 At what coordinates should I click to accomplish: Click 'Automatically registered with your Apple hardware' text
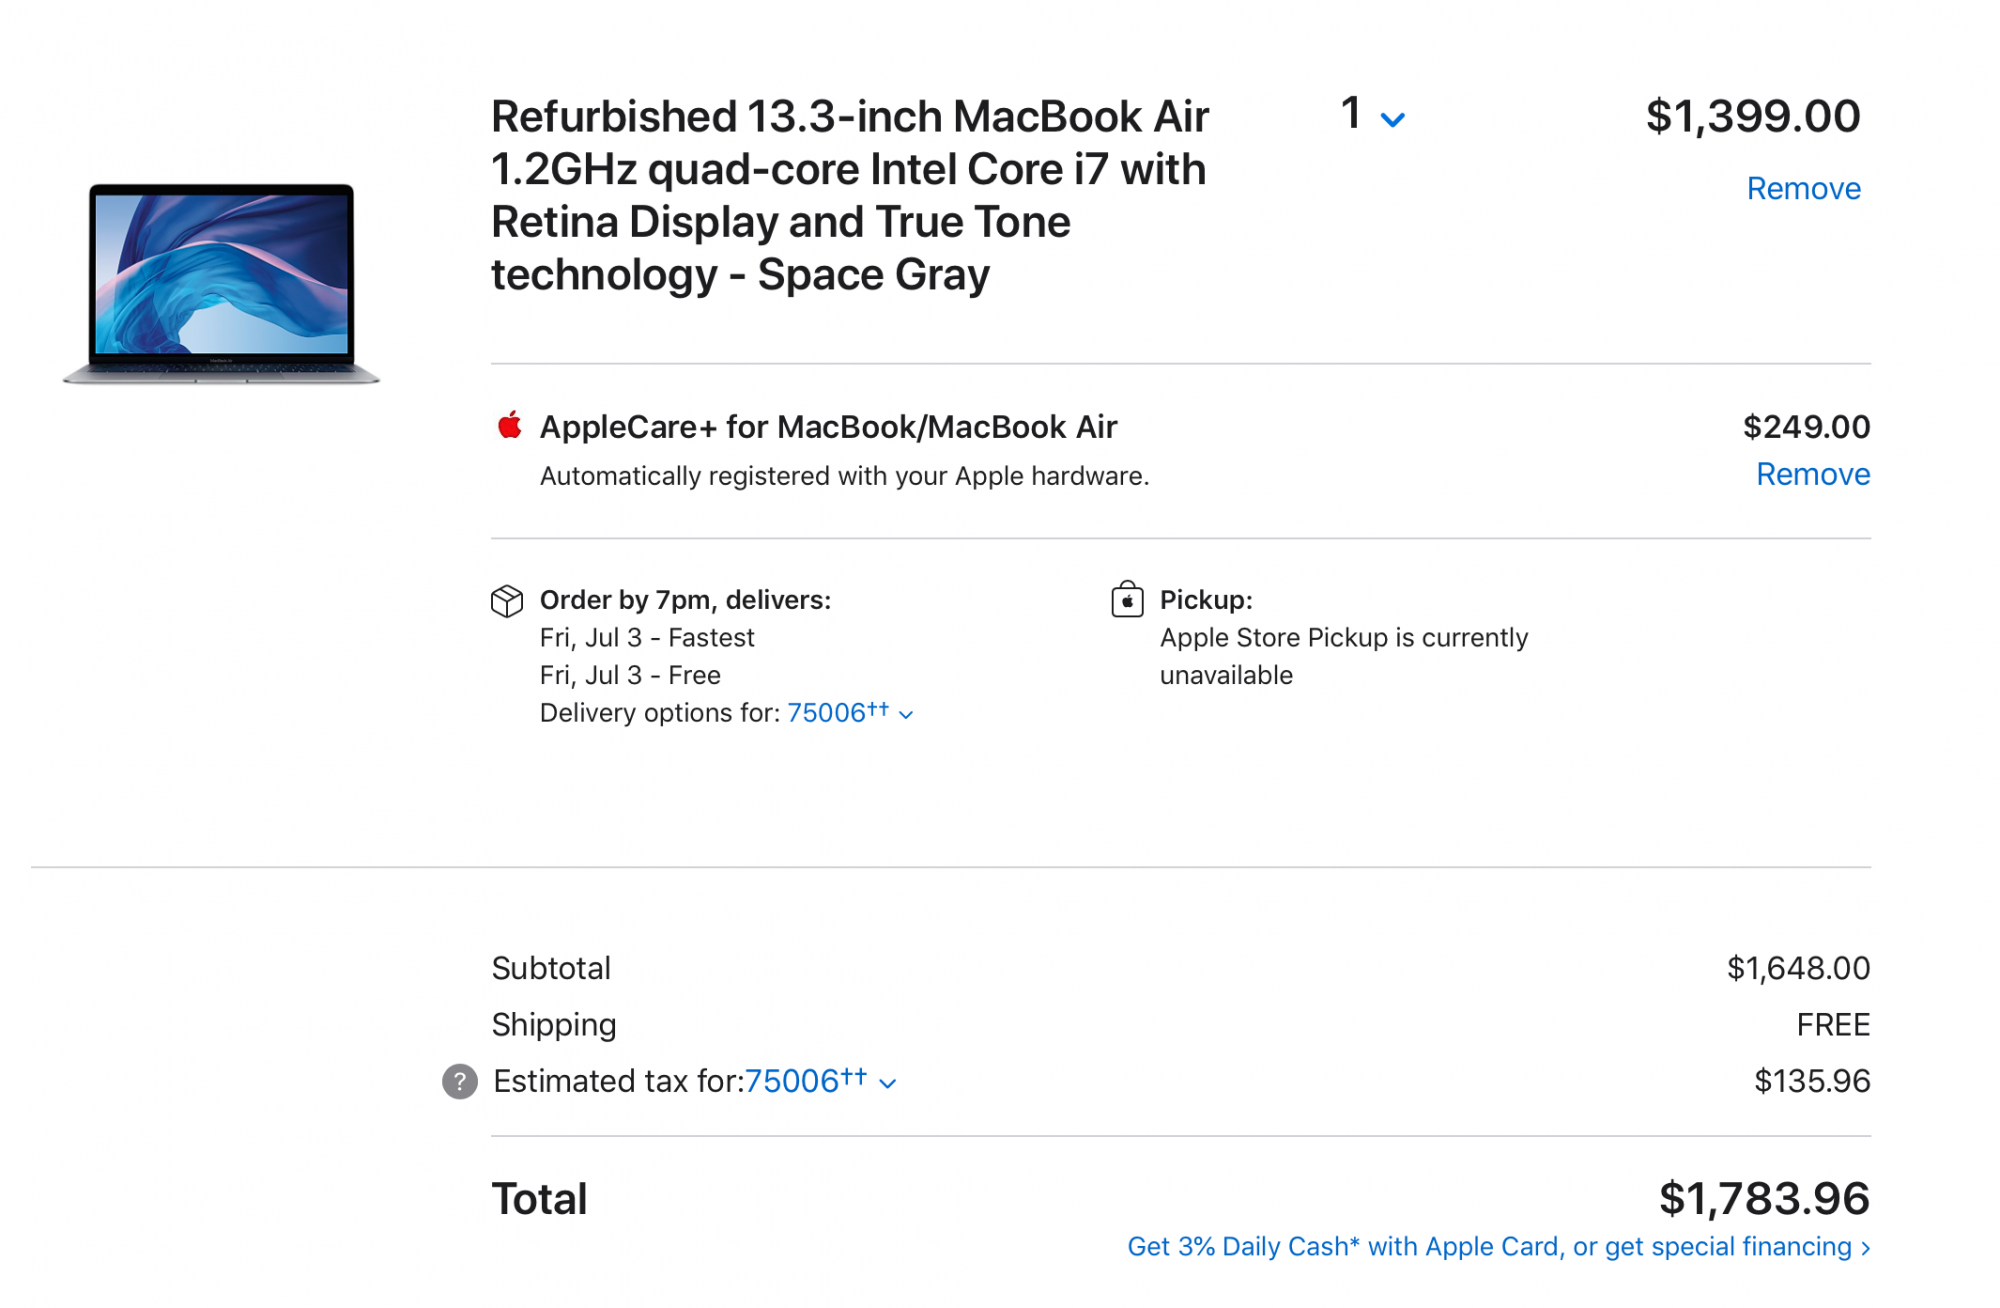pos(844,476)
